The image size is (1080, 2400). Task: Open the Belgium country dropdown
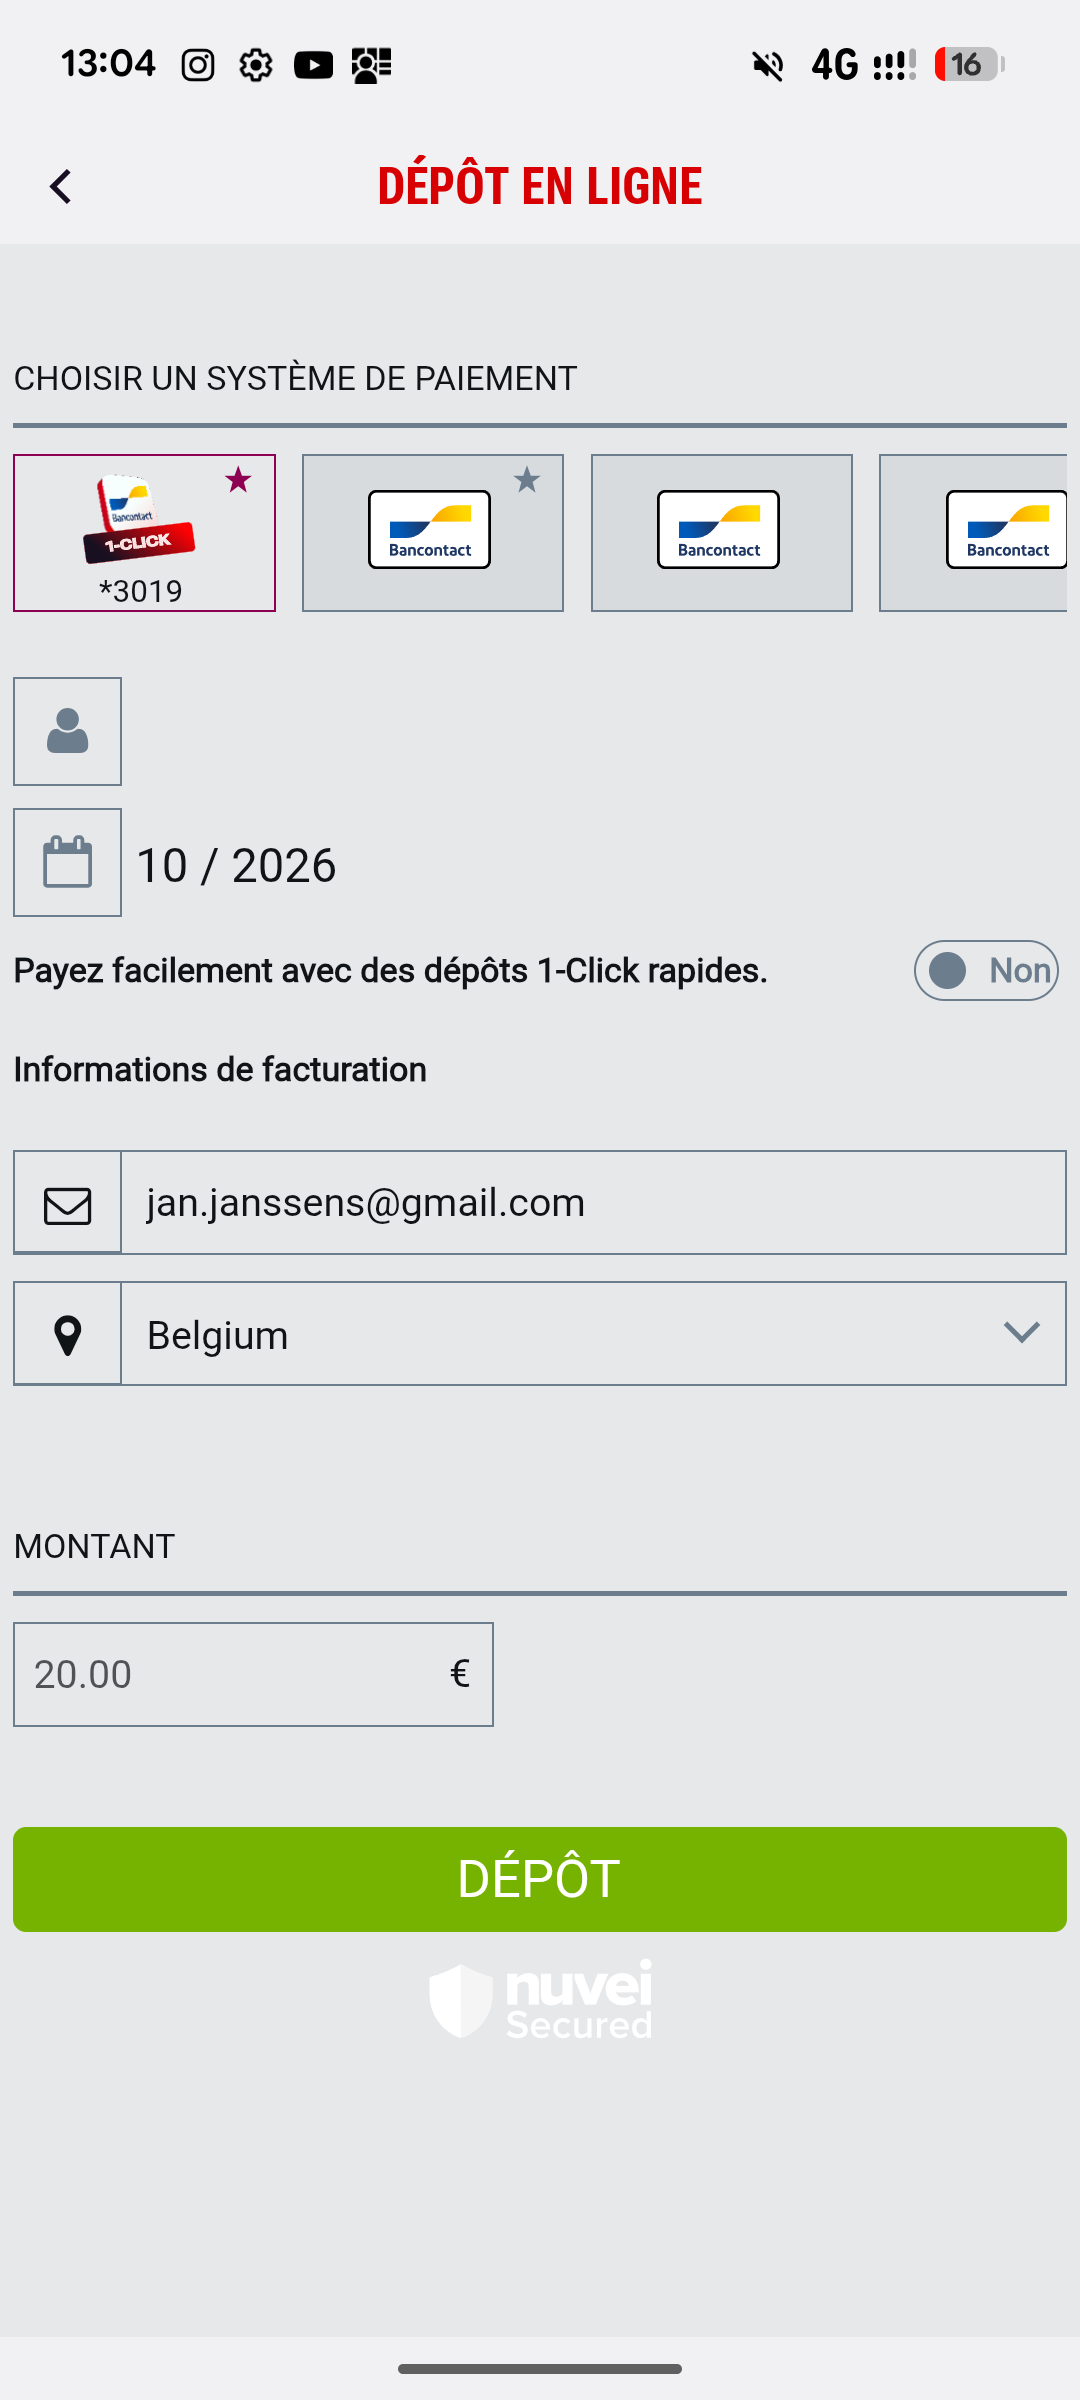[560, 1335]
